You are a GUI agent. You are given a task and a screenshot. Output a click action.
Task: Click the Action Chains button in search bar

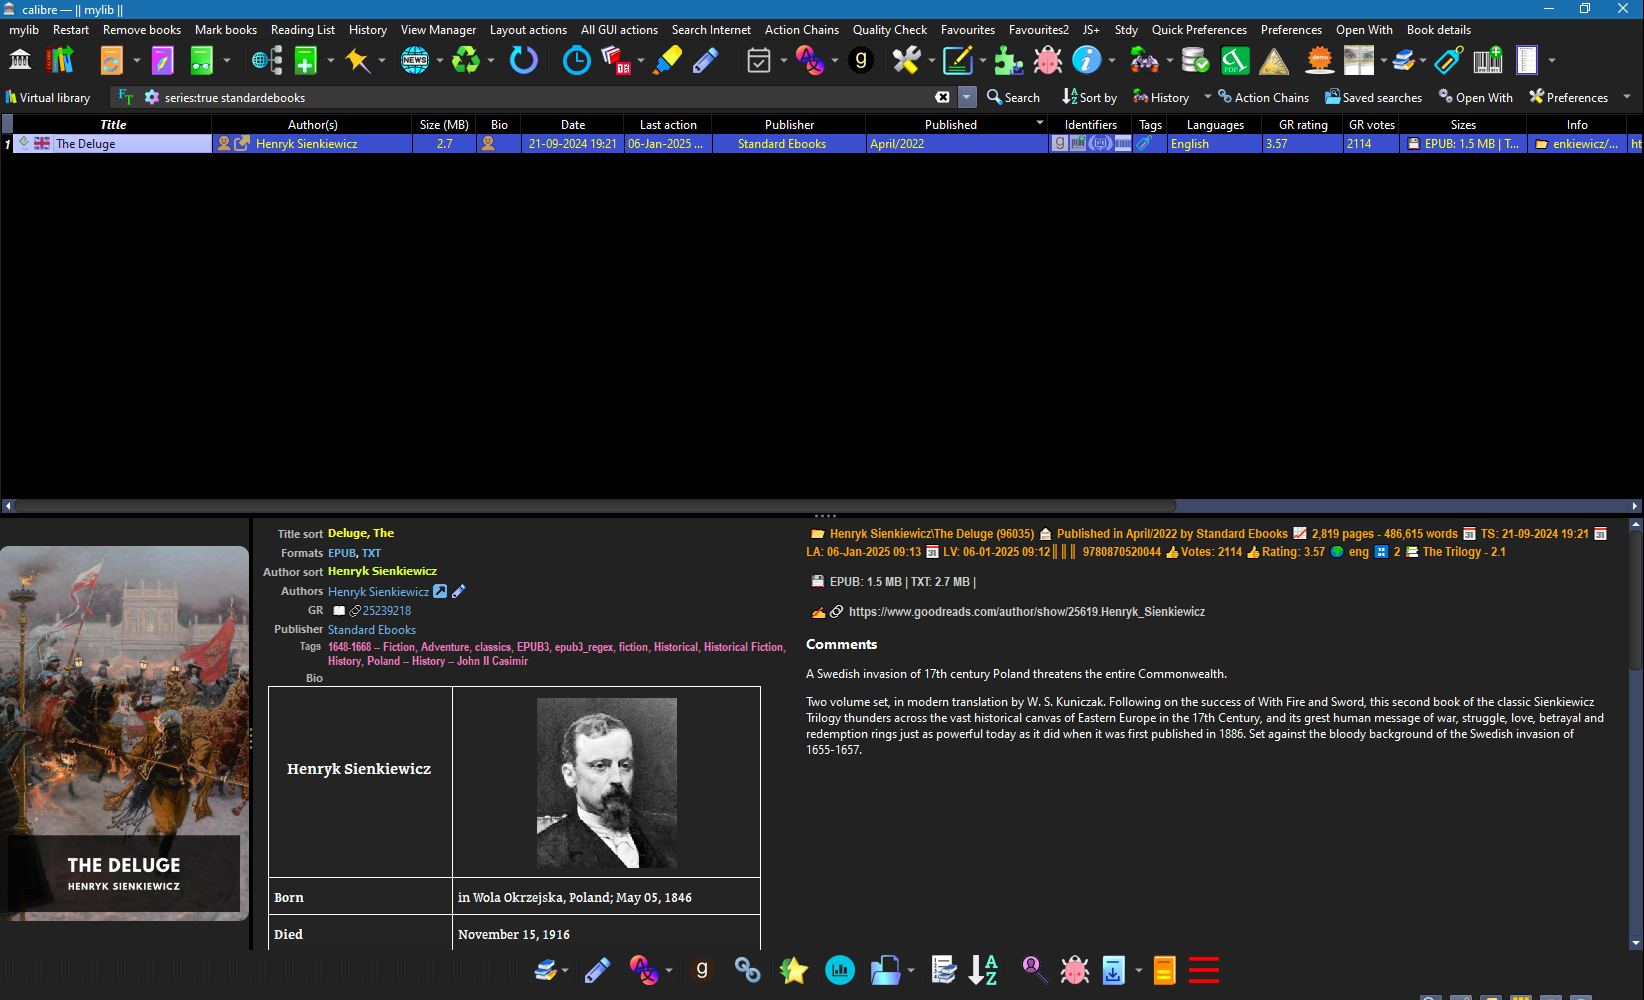click(1263, 97)
